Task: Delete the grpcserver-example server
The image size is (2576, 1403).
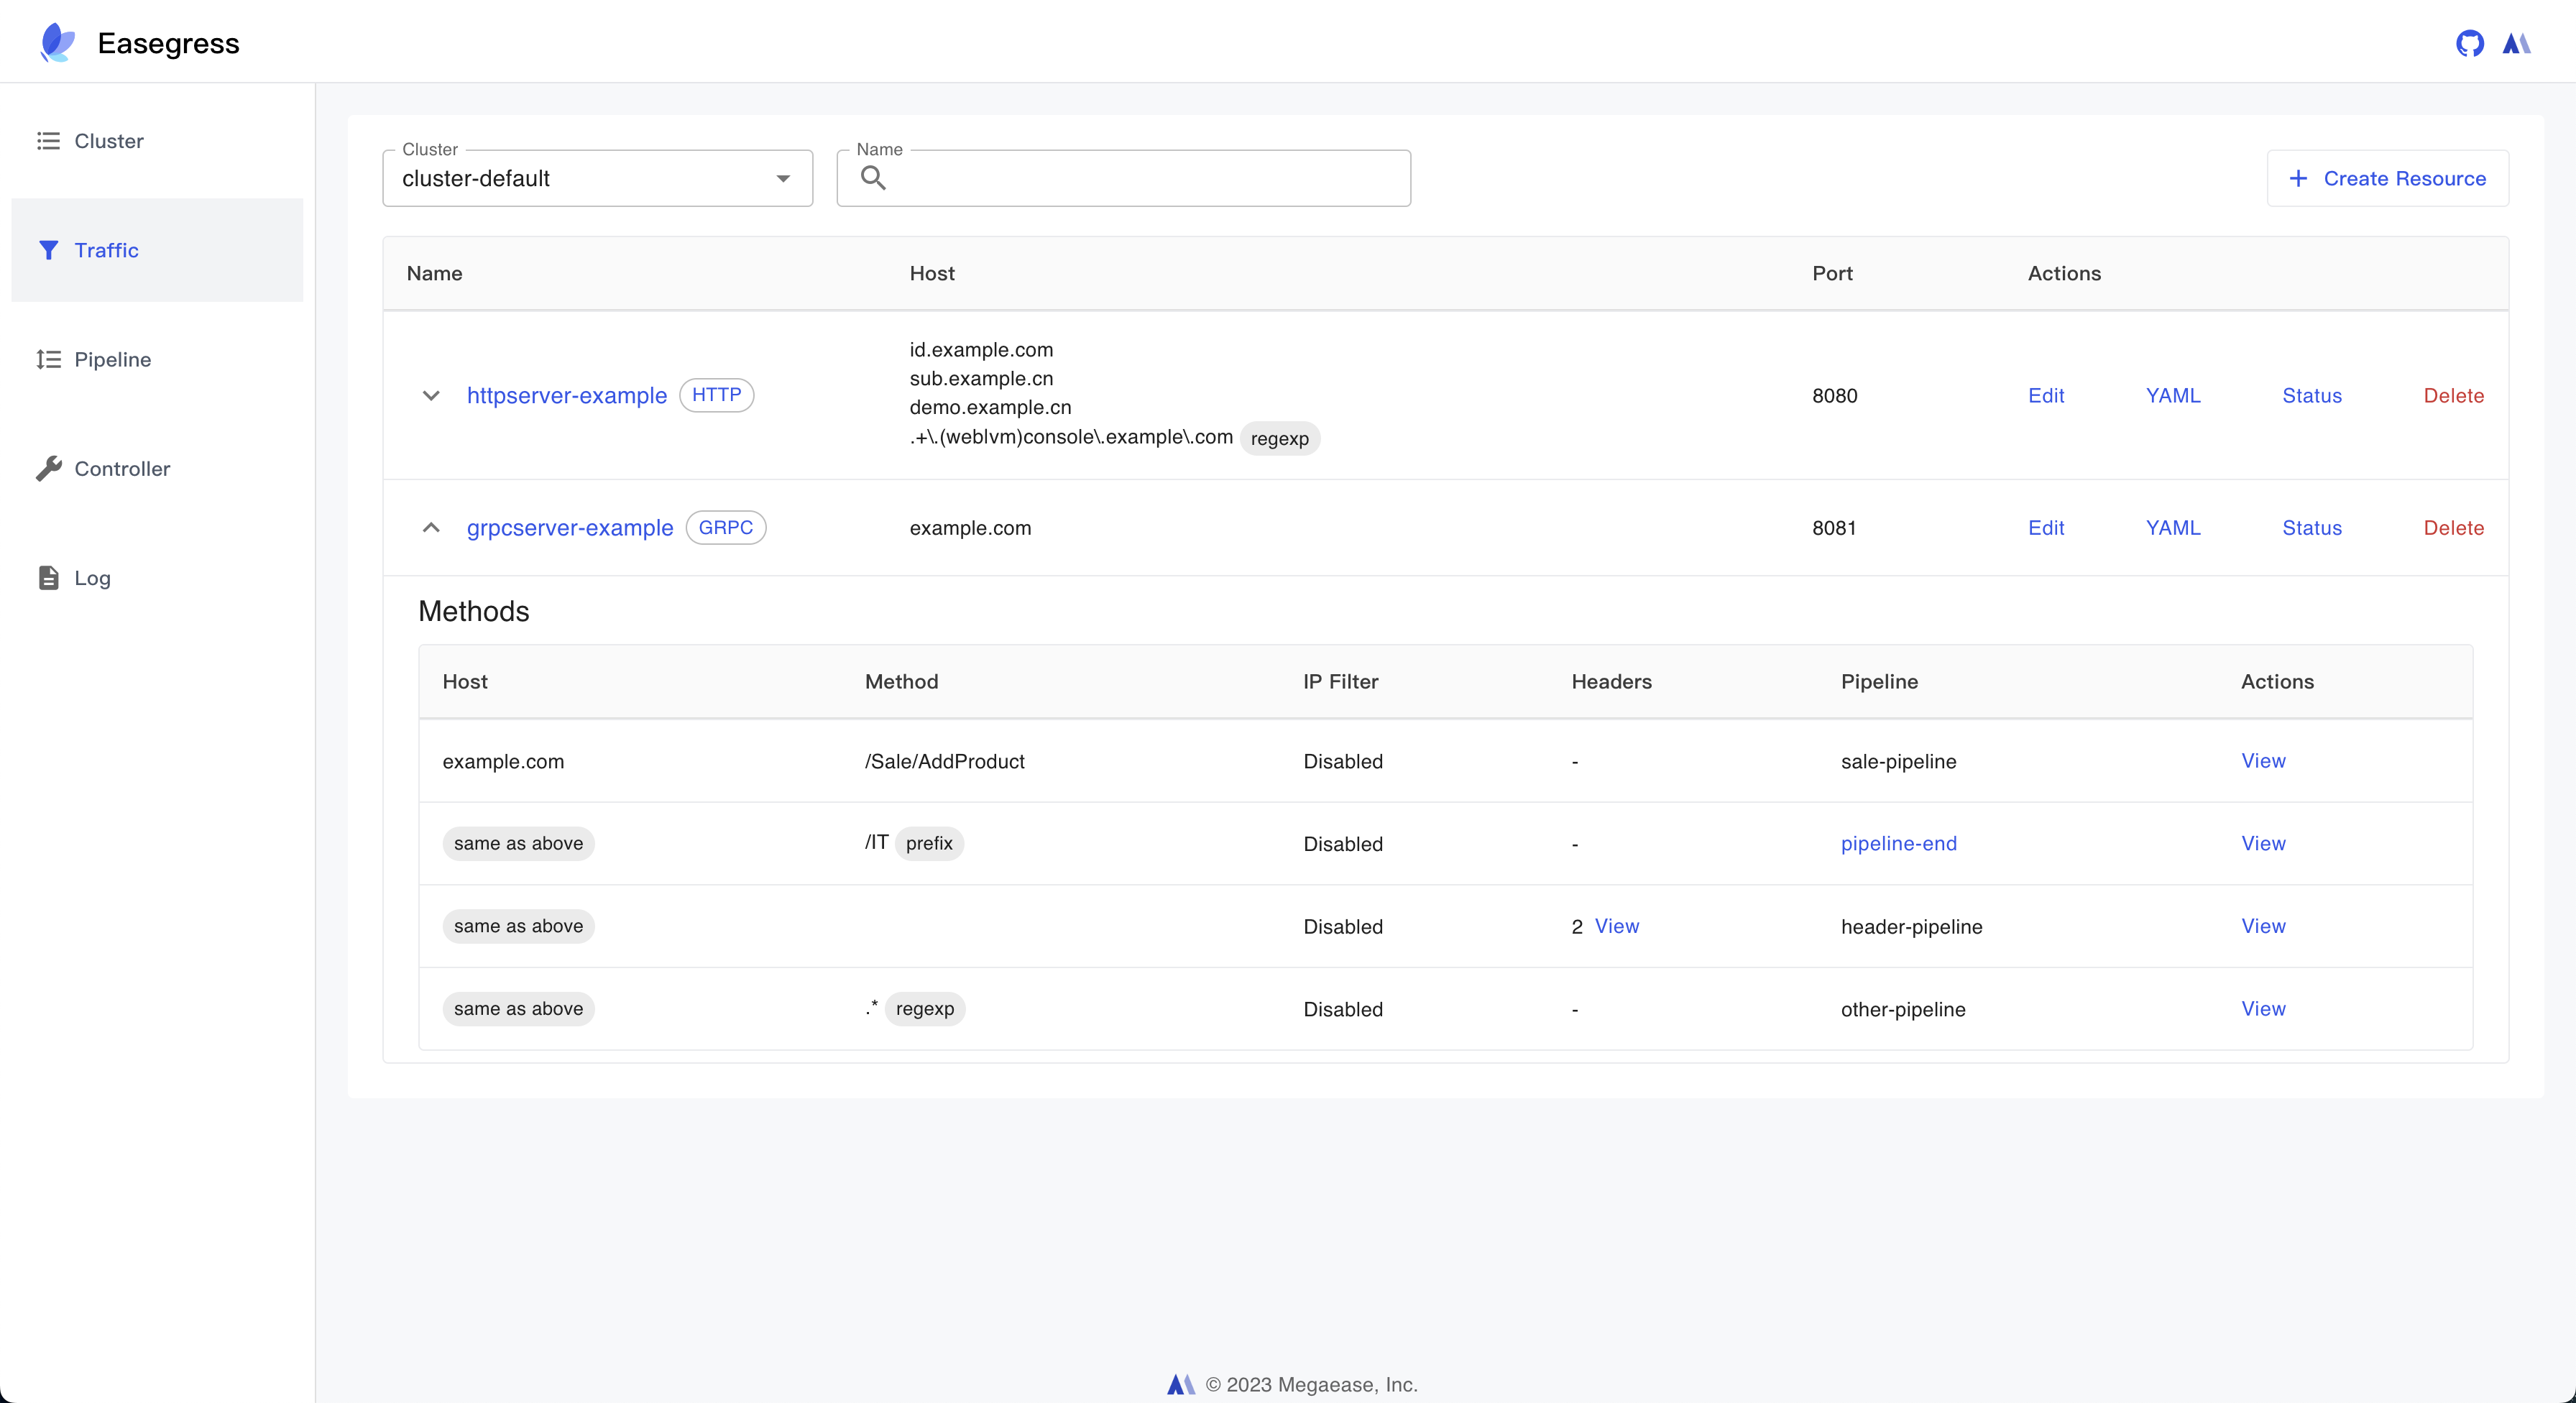Action: [x=2453, y=528]
